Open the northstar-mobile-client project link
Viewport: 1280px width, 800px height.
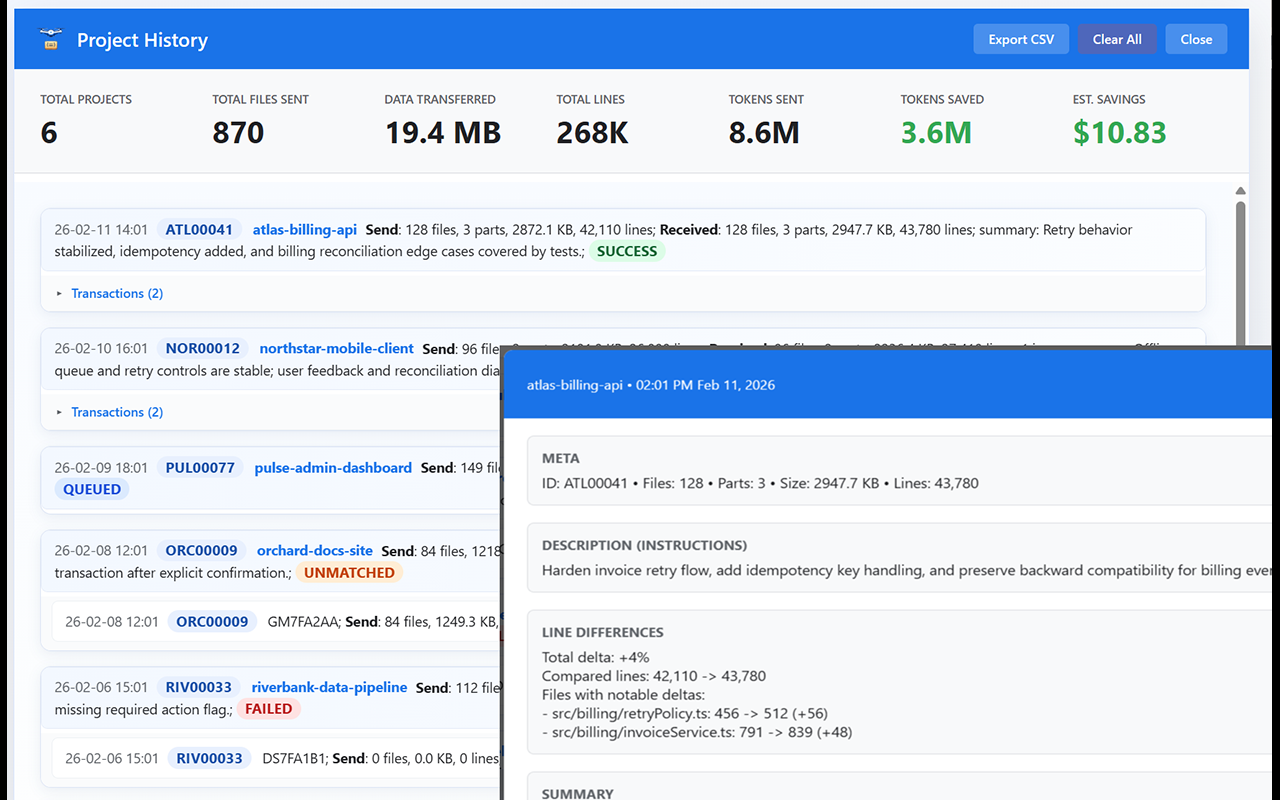[x=336, y=348]
